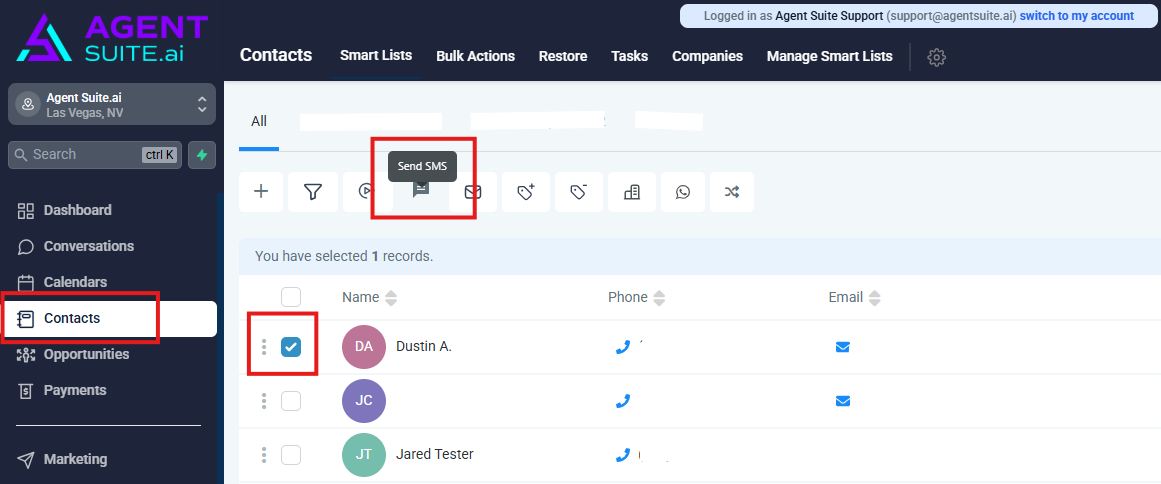Switch to Tasks tab
Screen dimensions: 1161x484
coord(629,56)
